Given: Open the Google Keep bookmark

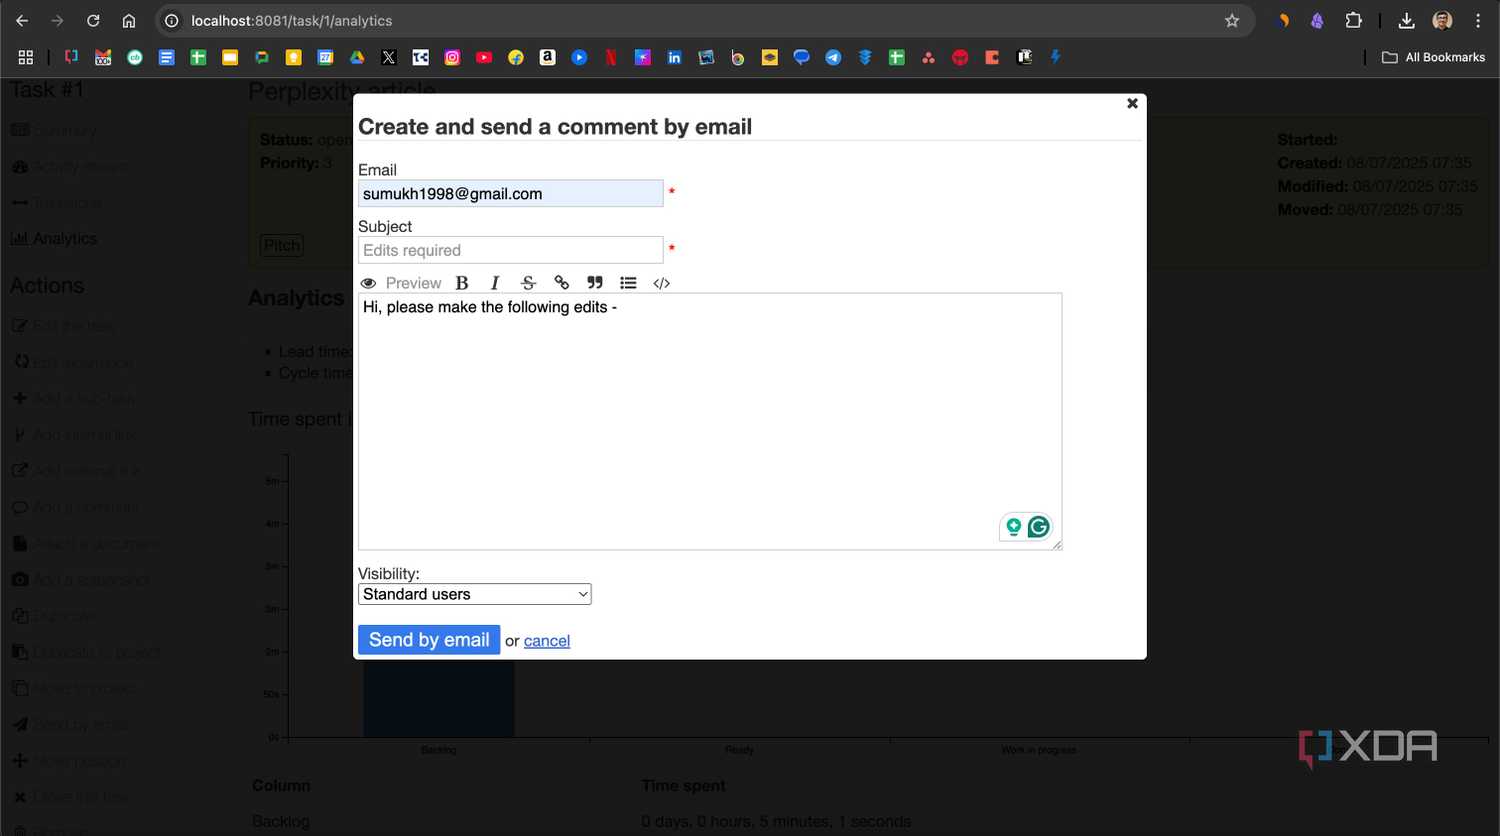Looking at the screenshot, I should point(293,57).
